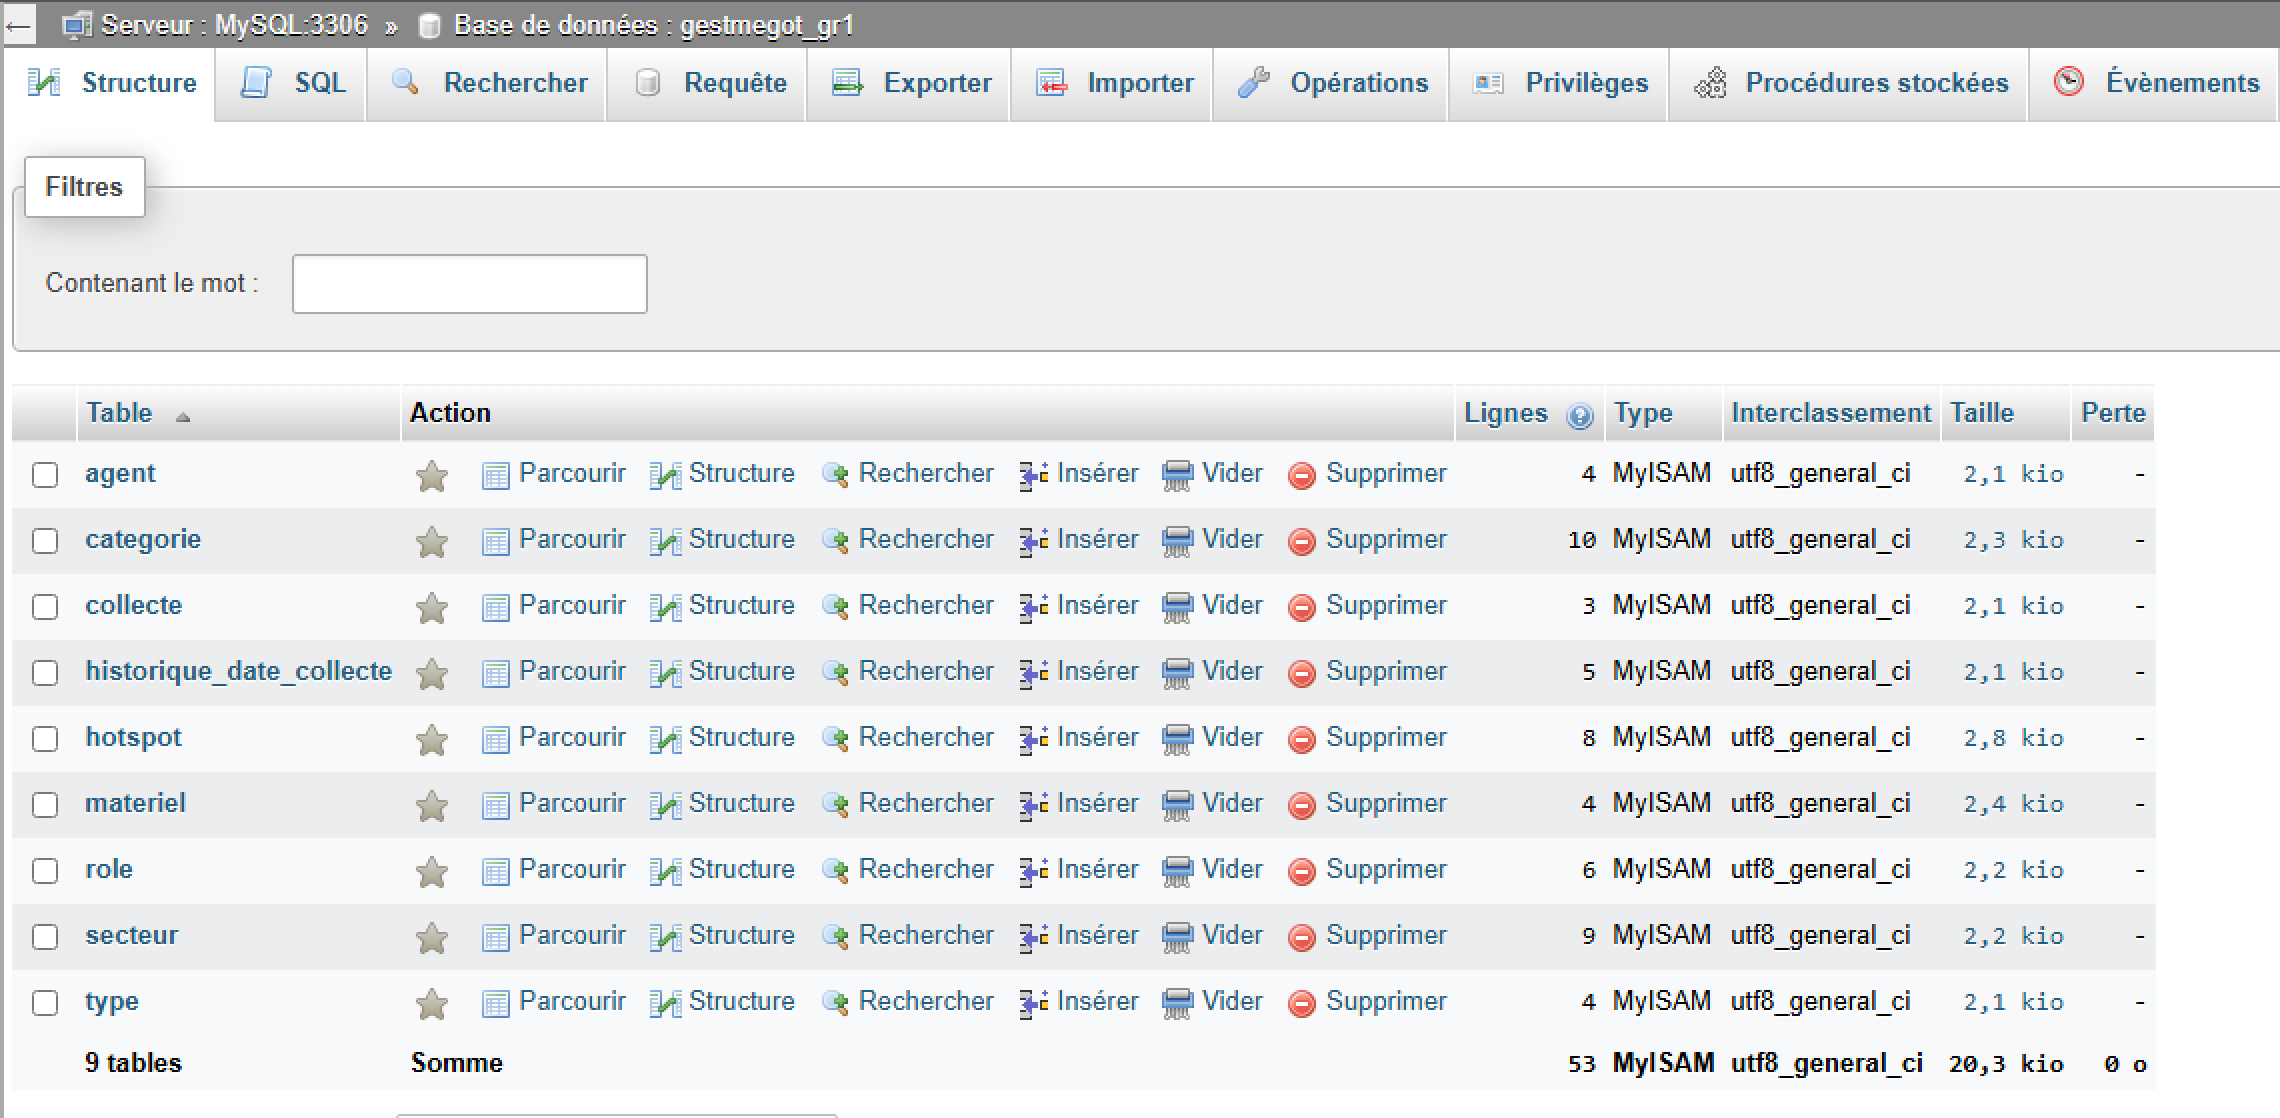Image resolution: width=2280 pixels, height=1118 pixels.
Task: Click gestmegot_gr1 database breadcrumb link
Action: click(766, 25)
